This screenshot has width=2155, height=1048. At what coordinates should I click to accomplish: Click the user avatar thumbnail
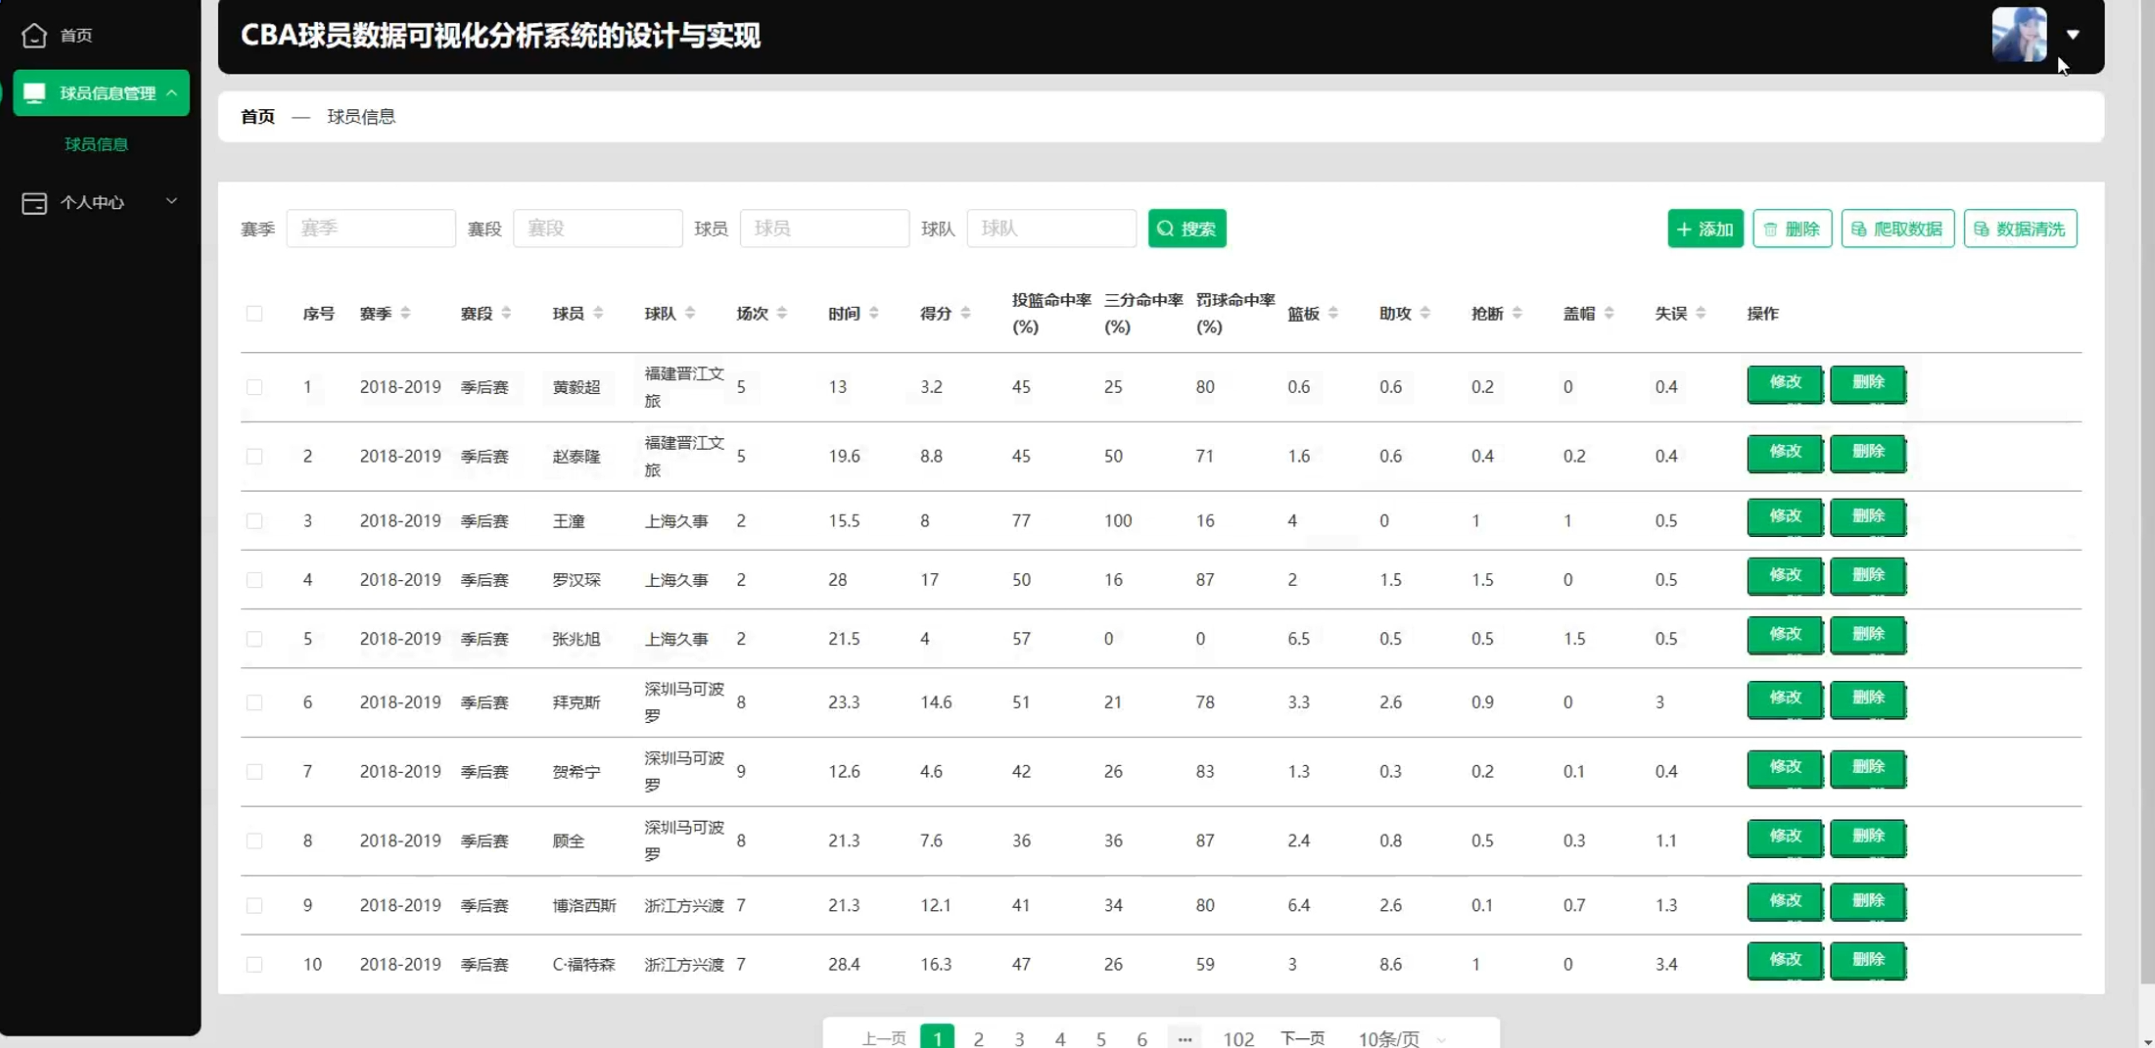tap(2019, 35)
